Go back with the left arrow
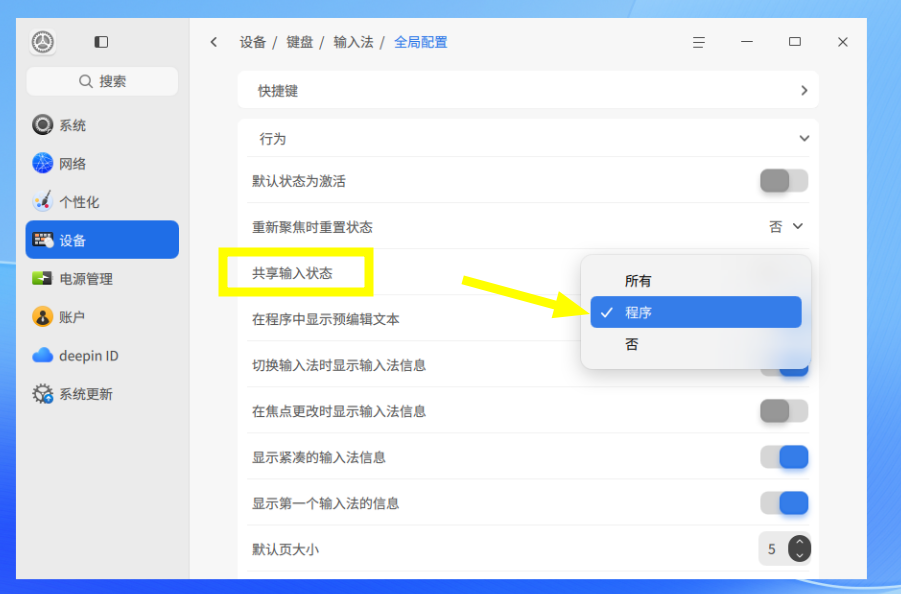 click(x=214, y=42)
